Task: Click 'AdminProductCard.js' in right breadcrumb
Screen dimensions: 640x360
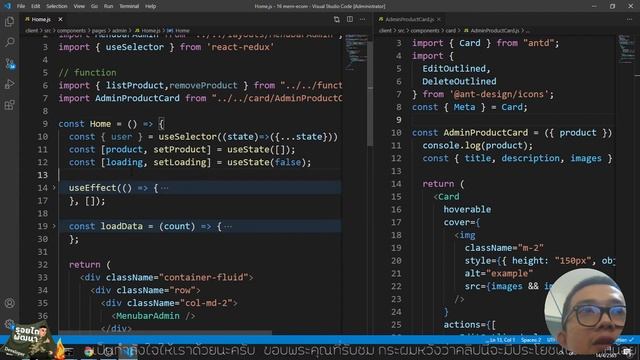Action: tap(494, 31)
